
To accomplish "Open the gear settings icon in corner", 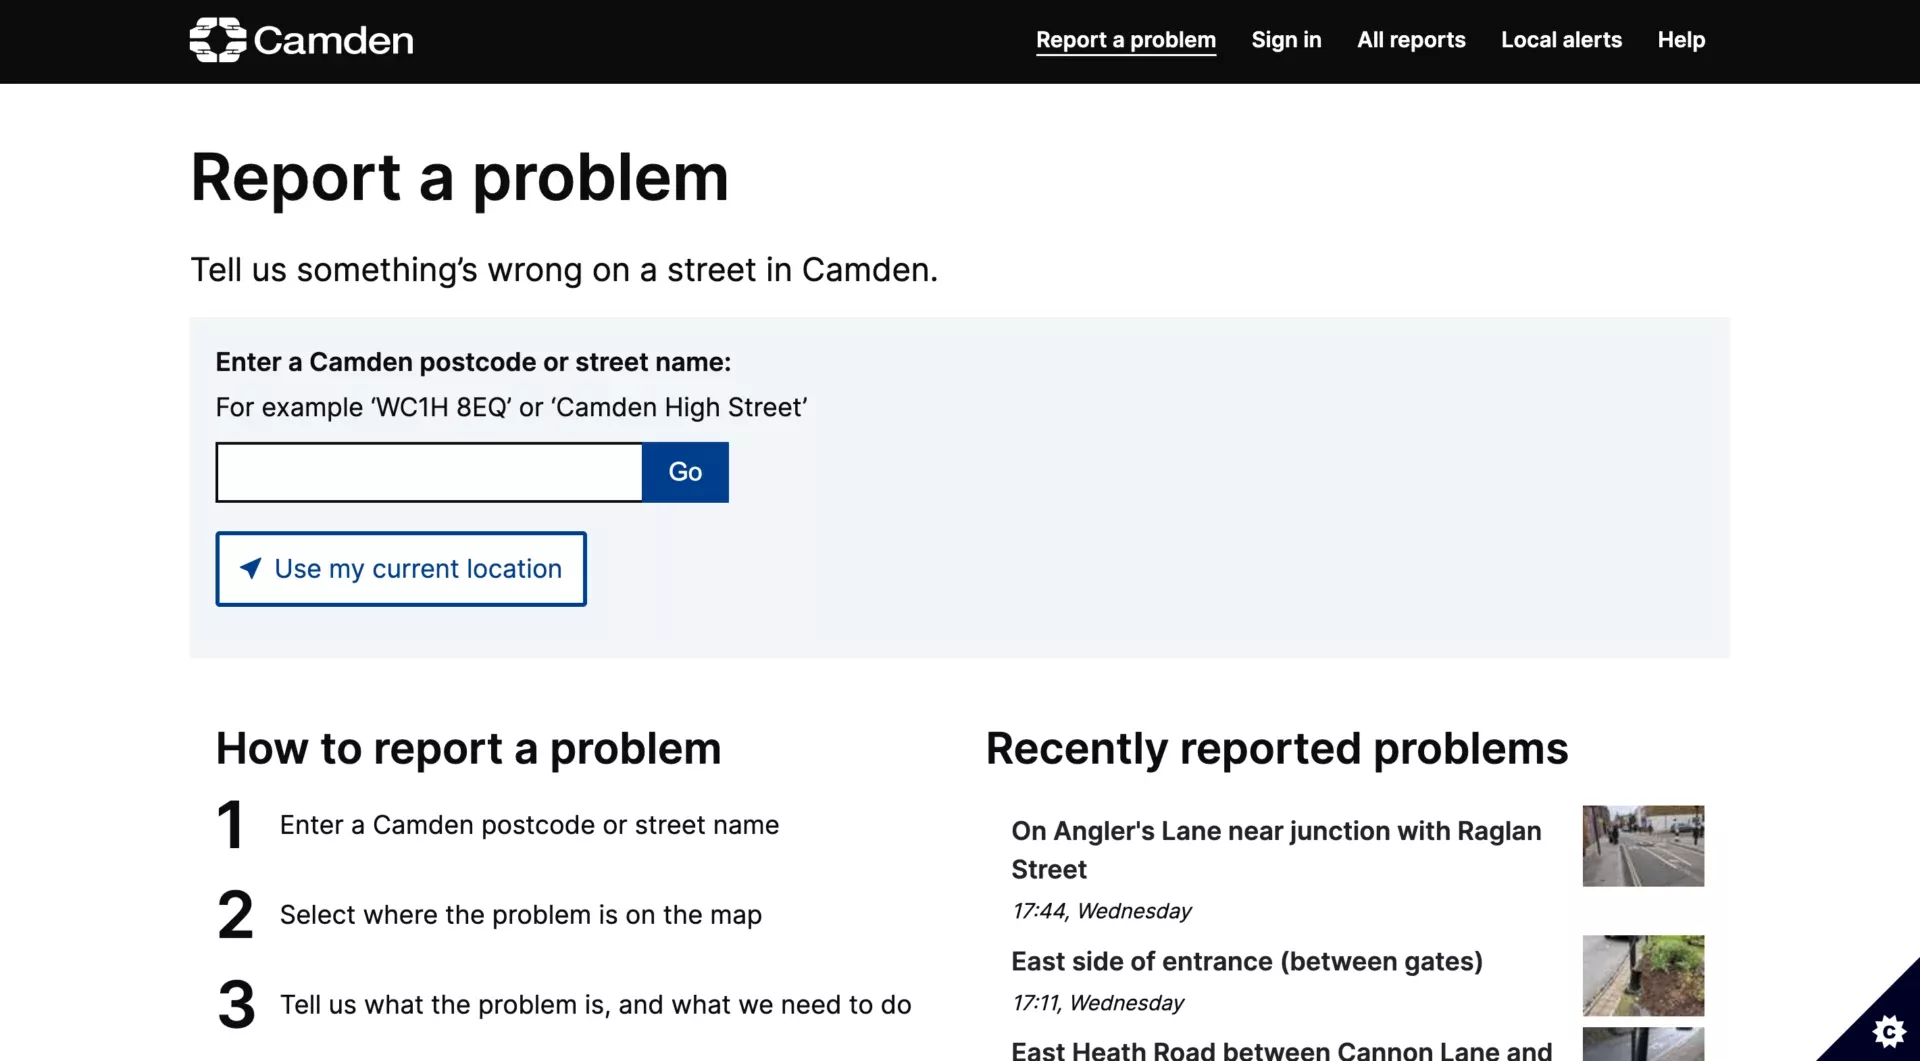I will point(1888,1030).
